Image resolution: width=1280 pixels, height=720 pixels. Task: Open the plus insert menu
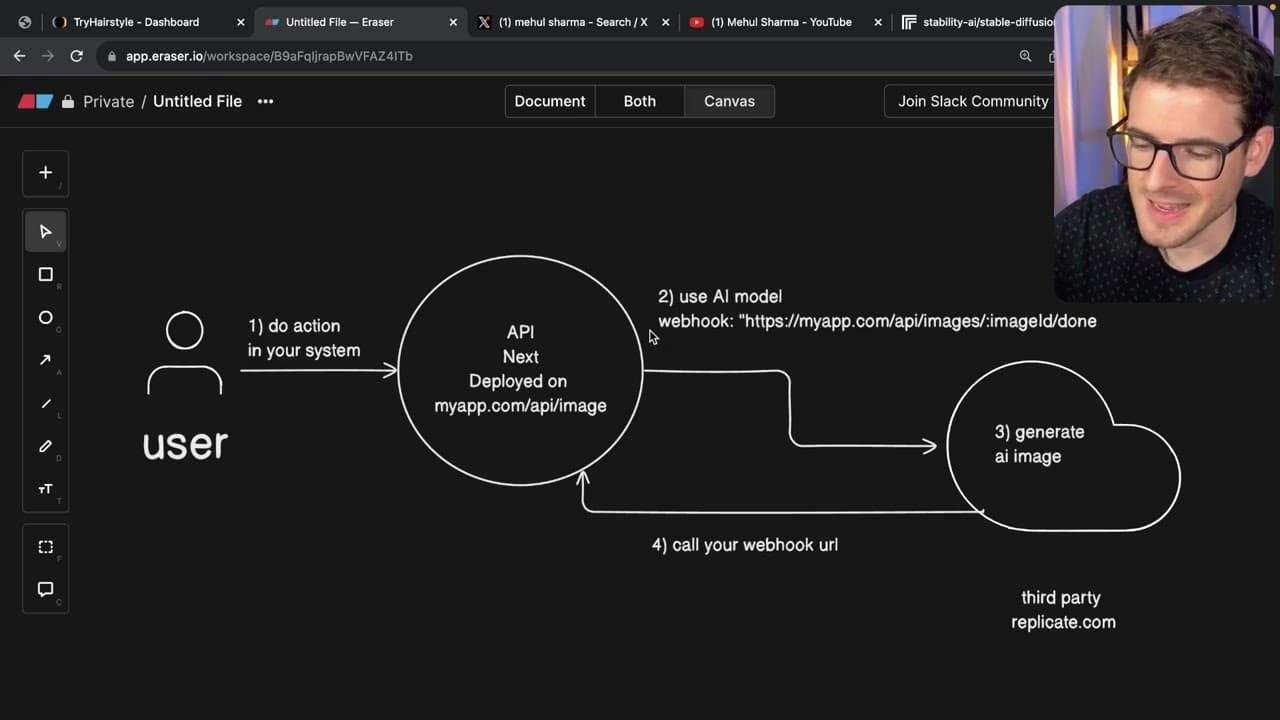45,173
